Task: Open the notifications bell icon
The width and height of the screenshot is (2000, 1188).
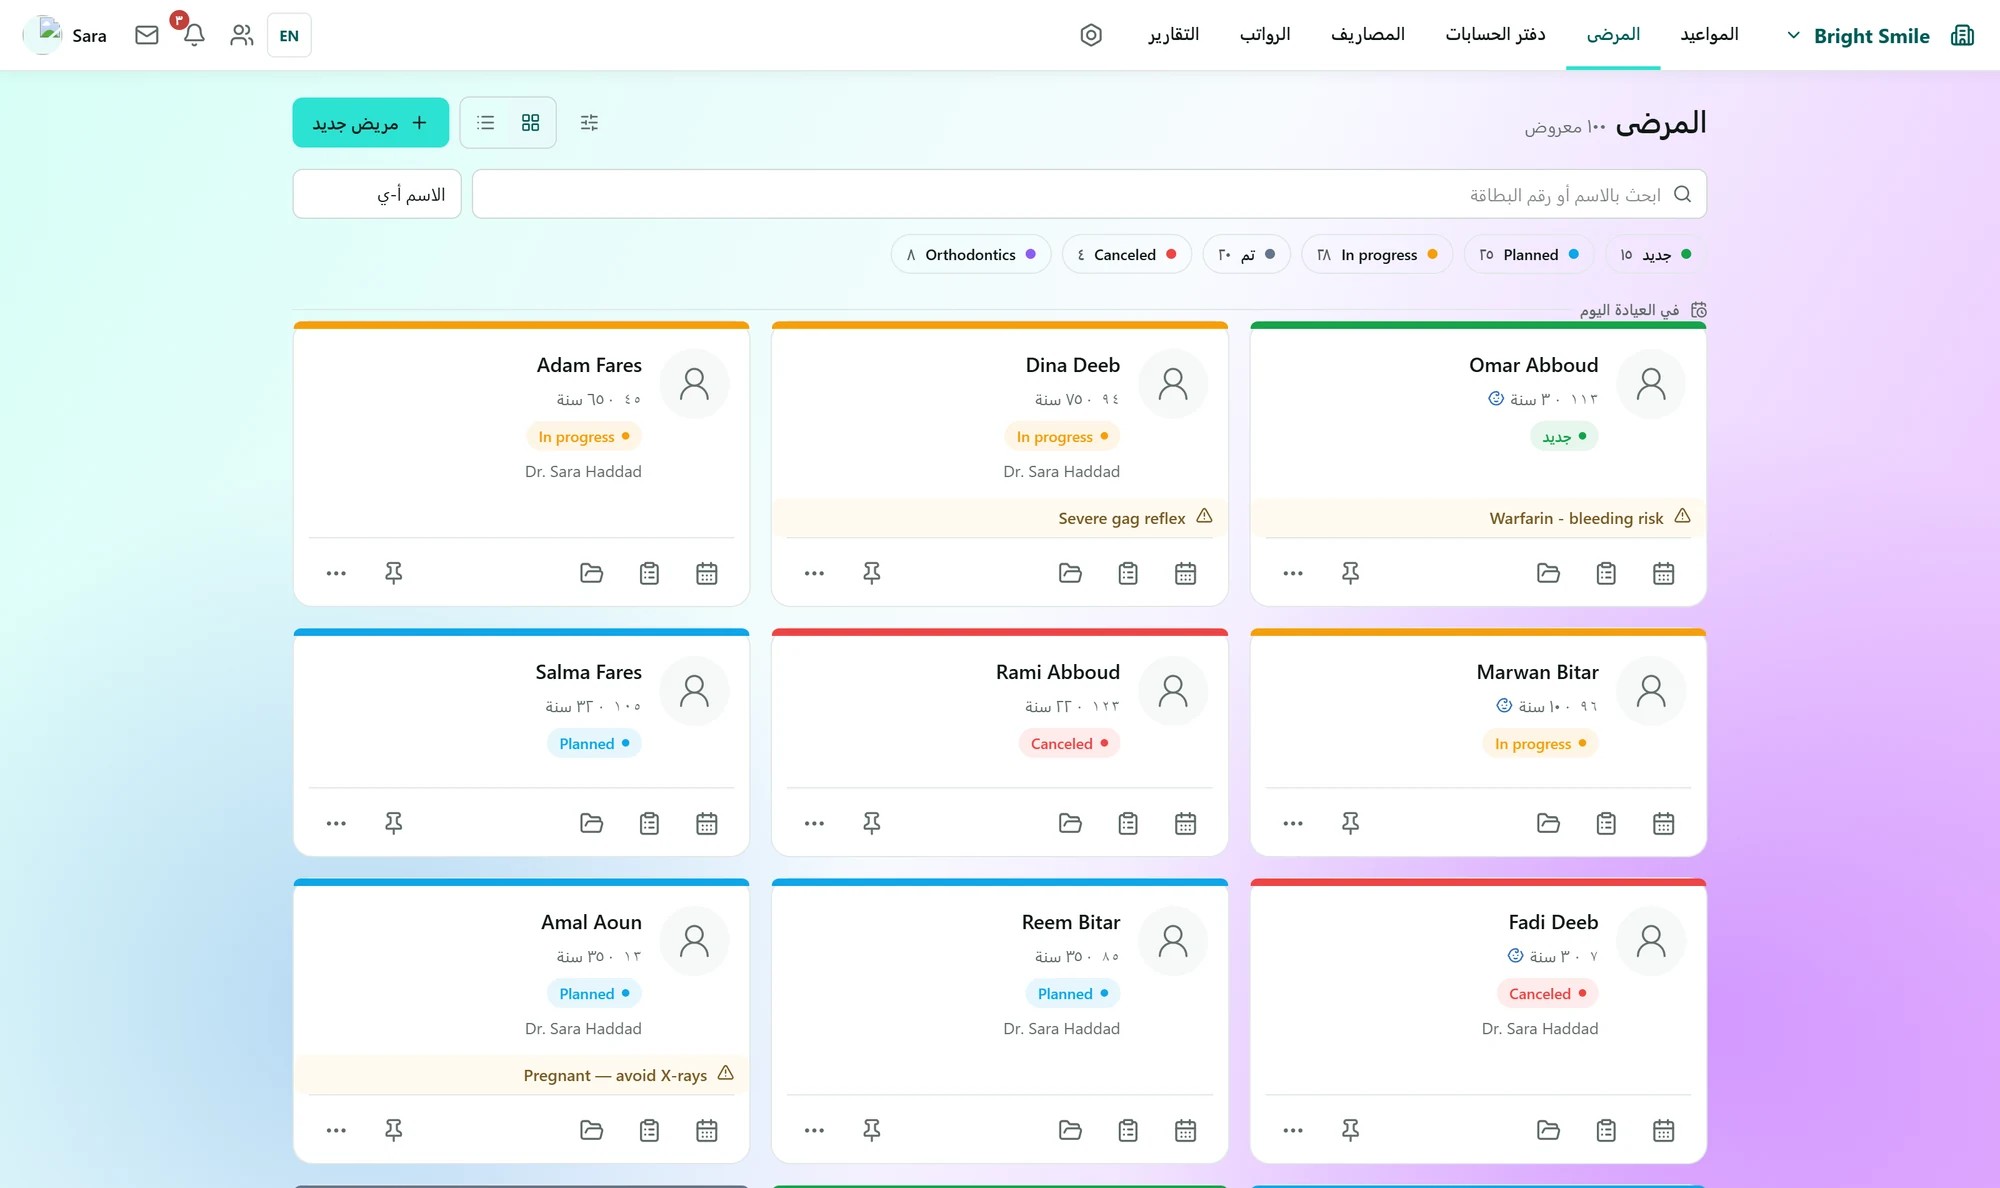Action: 194,35
